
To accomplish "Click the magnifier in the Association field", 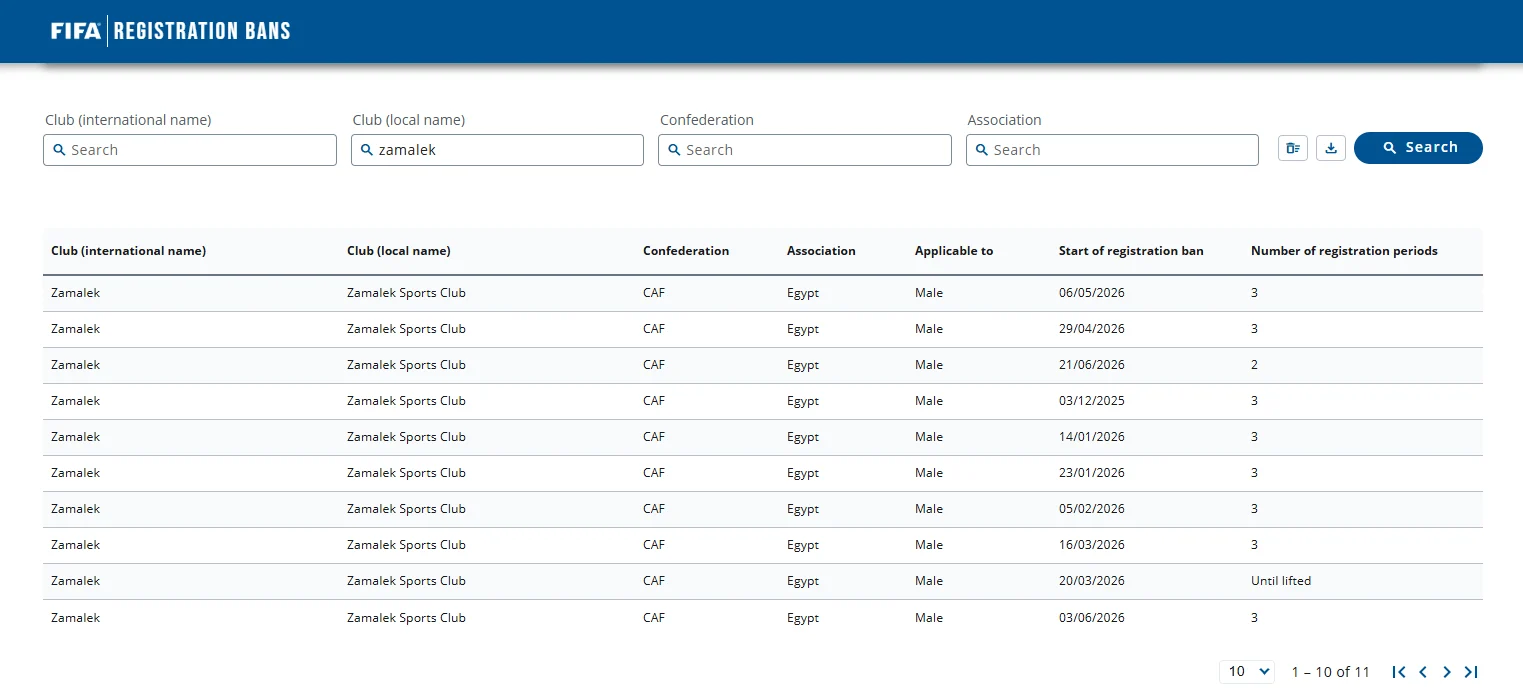I will [981, 150].
